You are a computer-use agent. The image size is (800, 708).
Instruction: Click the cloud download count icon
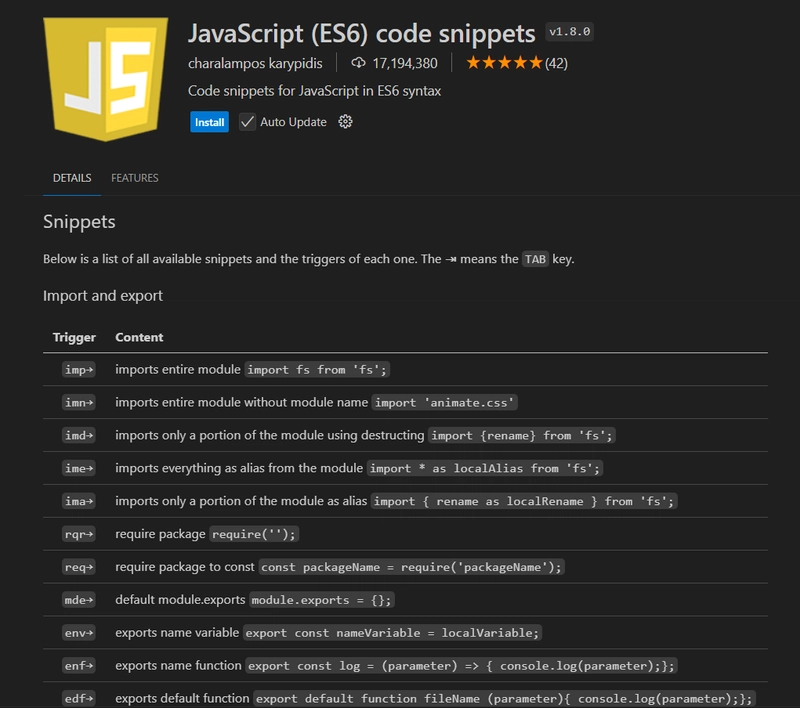tap(358, 63)
